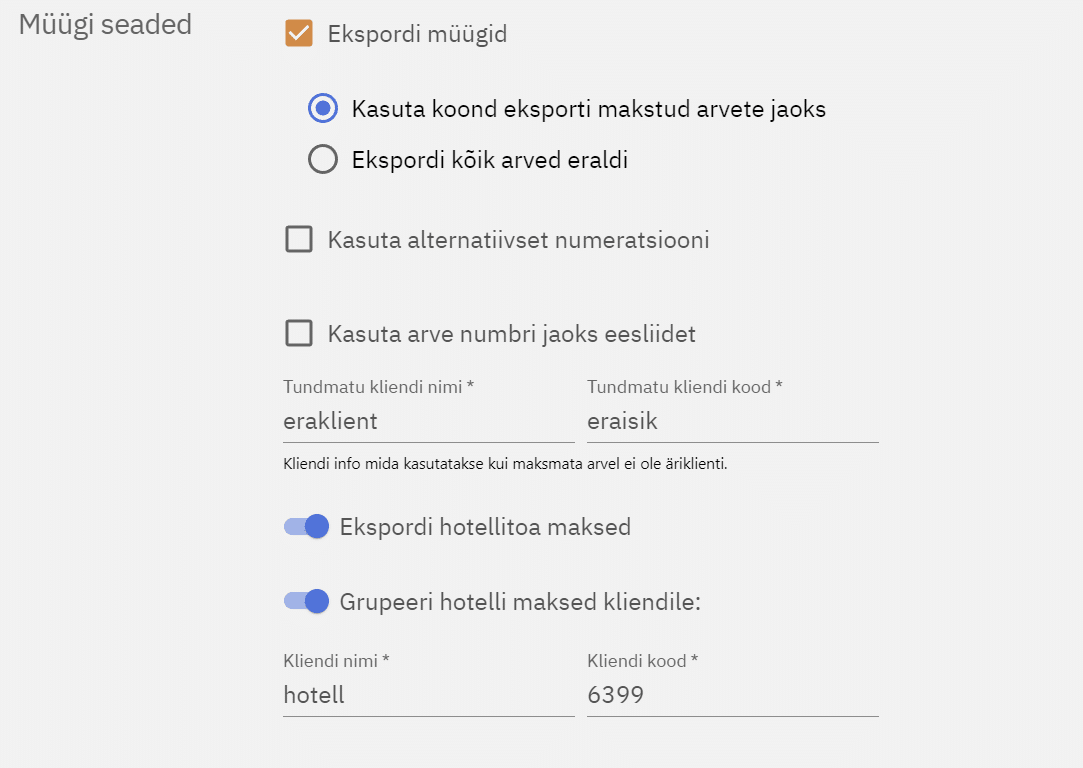
Task: Click the 'Ekspordi hotellitoa maksed' label text
Action: click(485, 527)
